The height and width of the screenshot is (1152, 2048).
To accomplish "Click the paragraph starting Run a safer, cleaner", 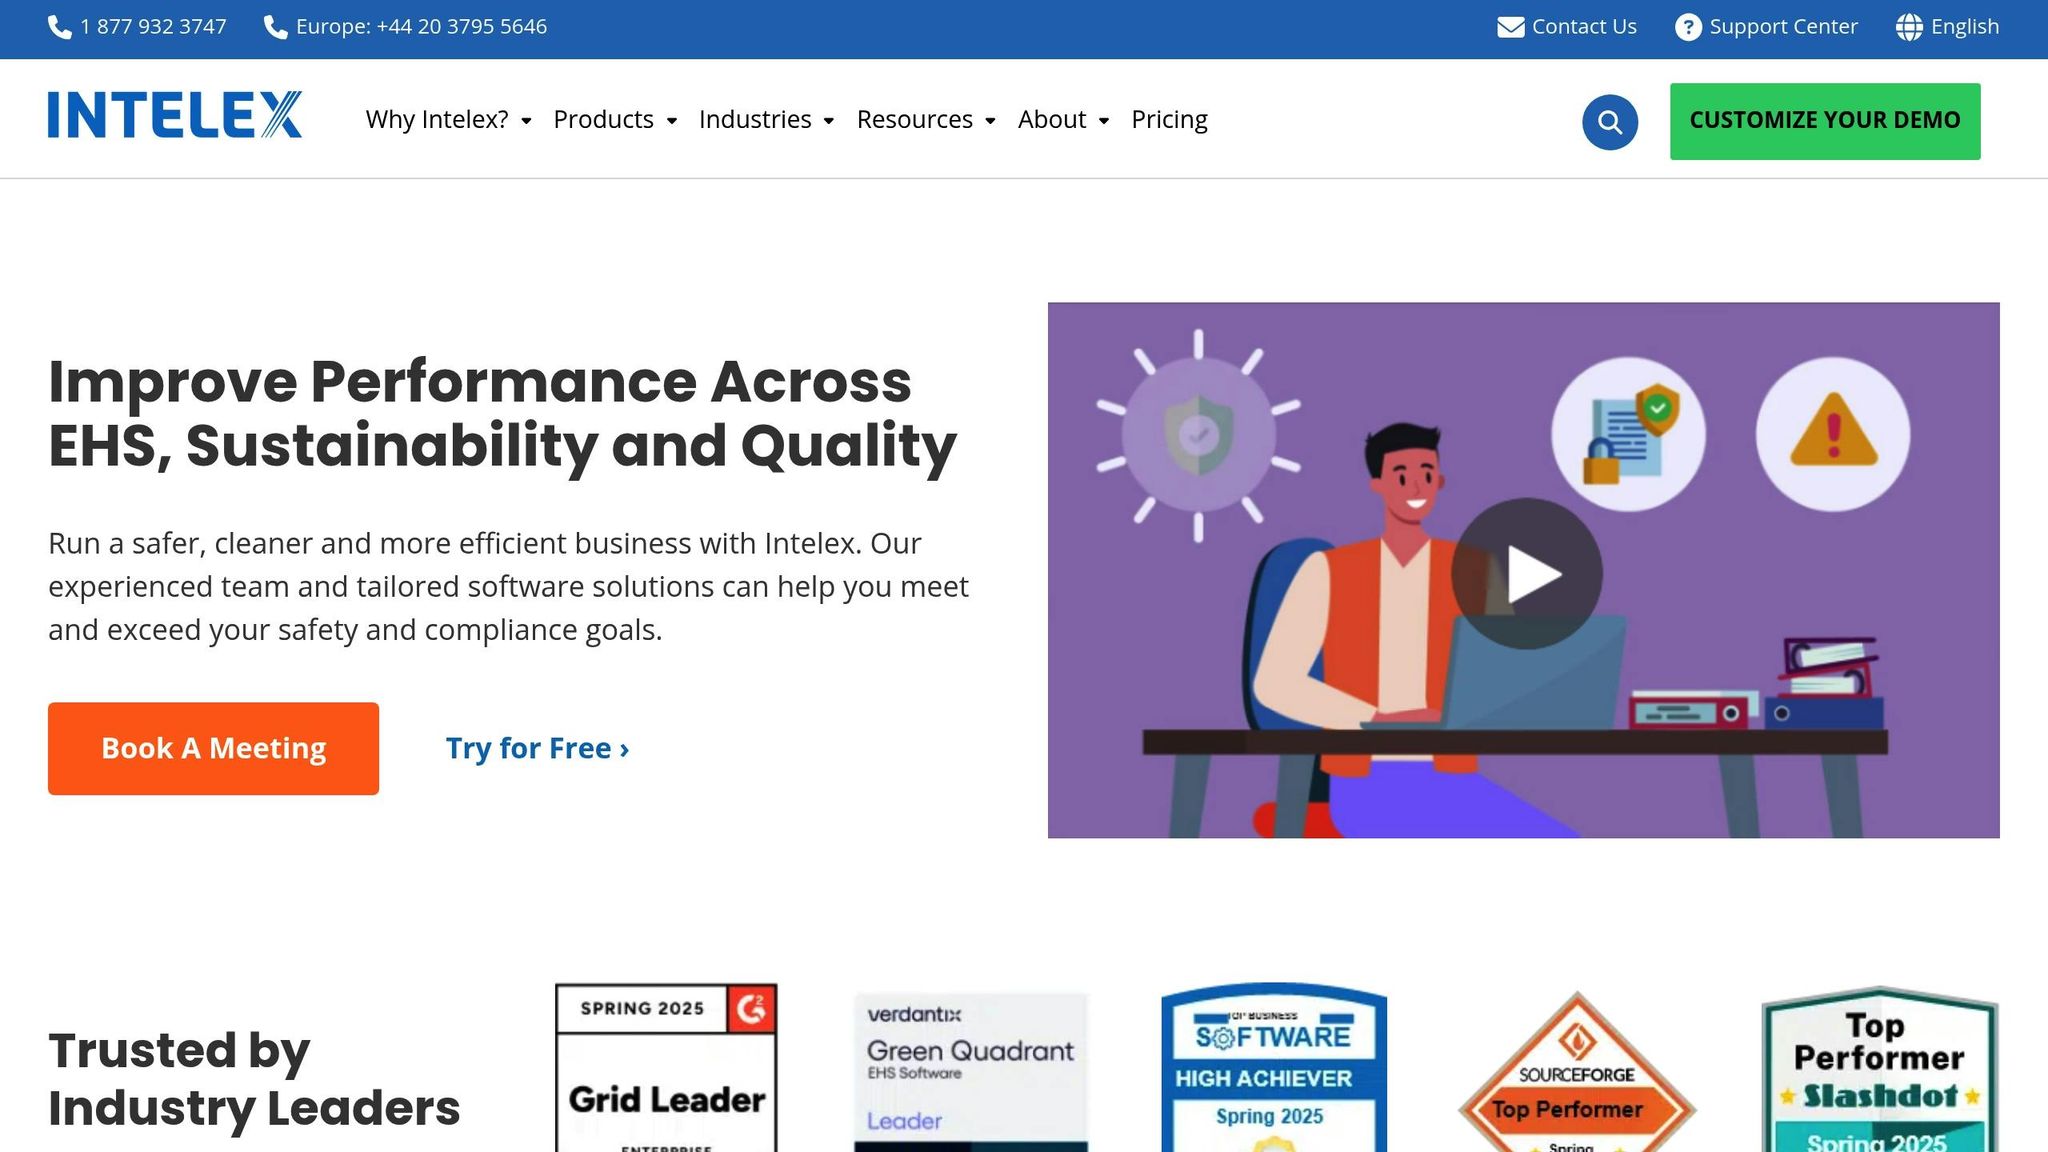I will point(509,587).
